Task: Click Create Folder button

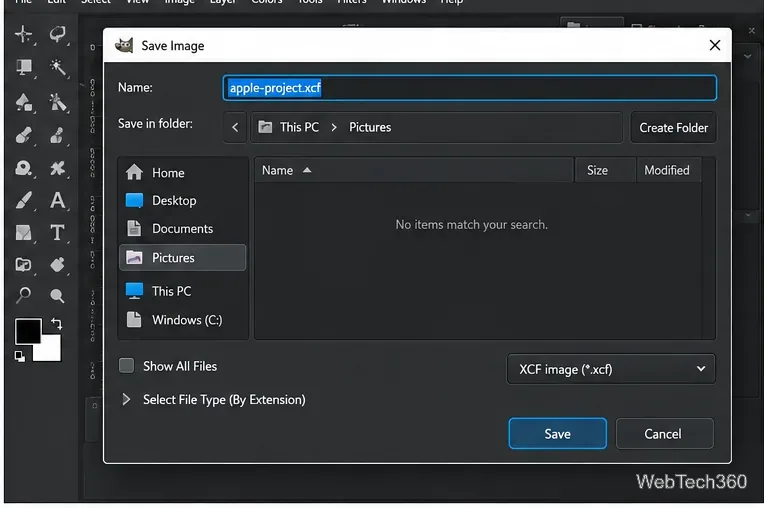Action: coord(673,128)
